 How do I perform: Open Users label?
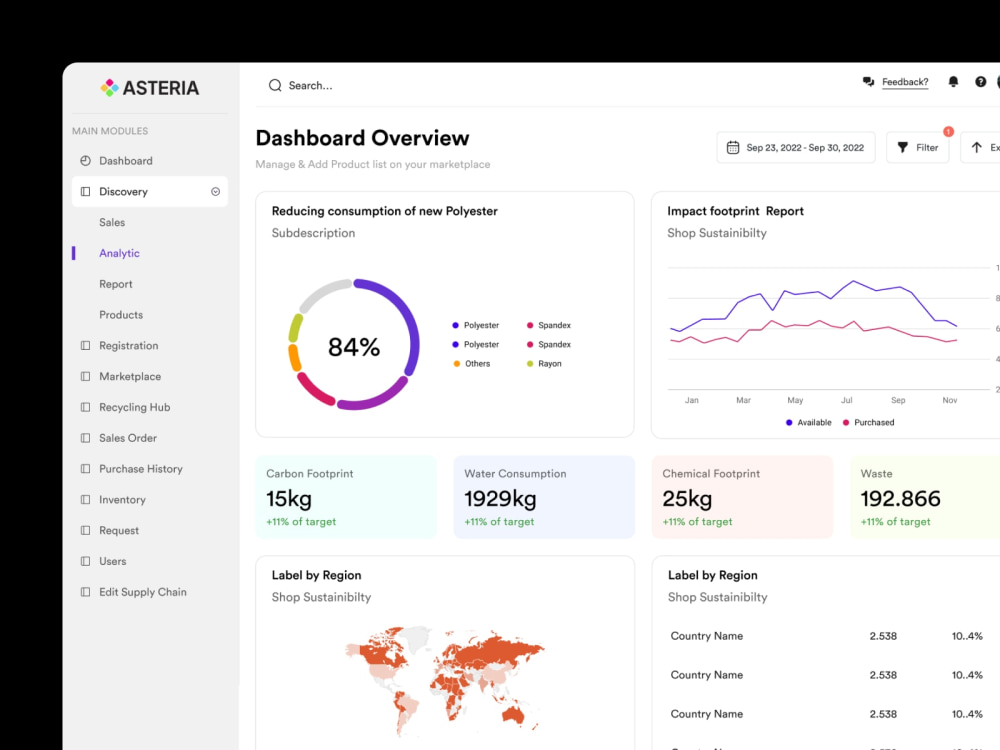[112, 561]
